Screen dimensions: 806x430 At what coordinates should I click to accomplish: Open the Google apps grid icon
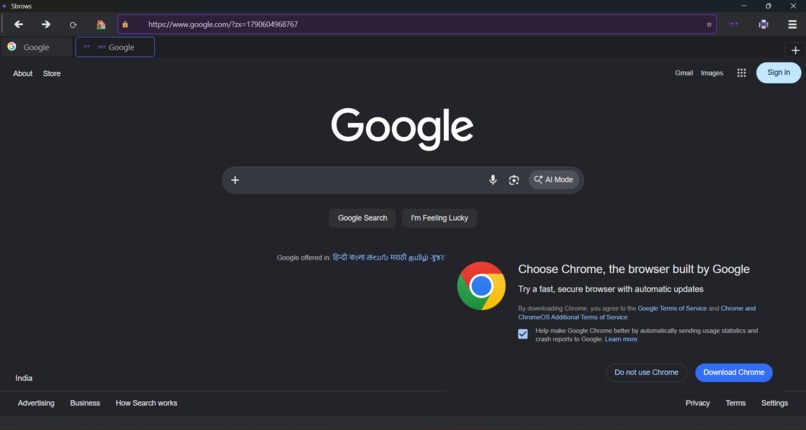pos(741,73)
